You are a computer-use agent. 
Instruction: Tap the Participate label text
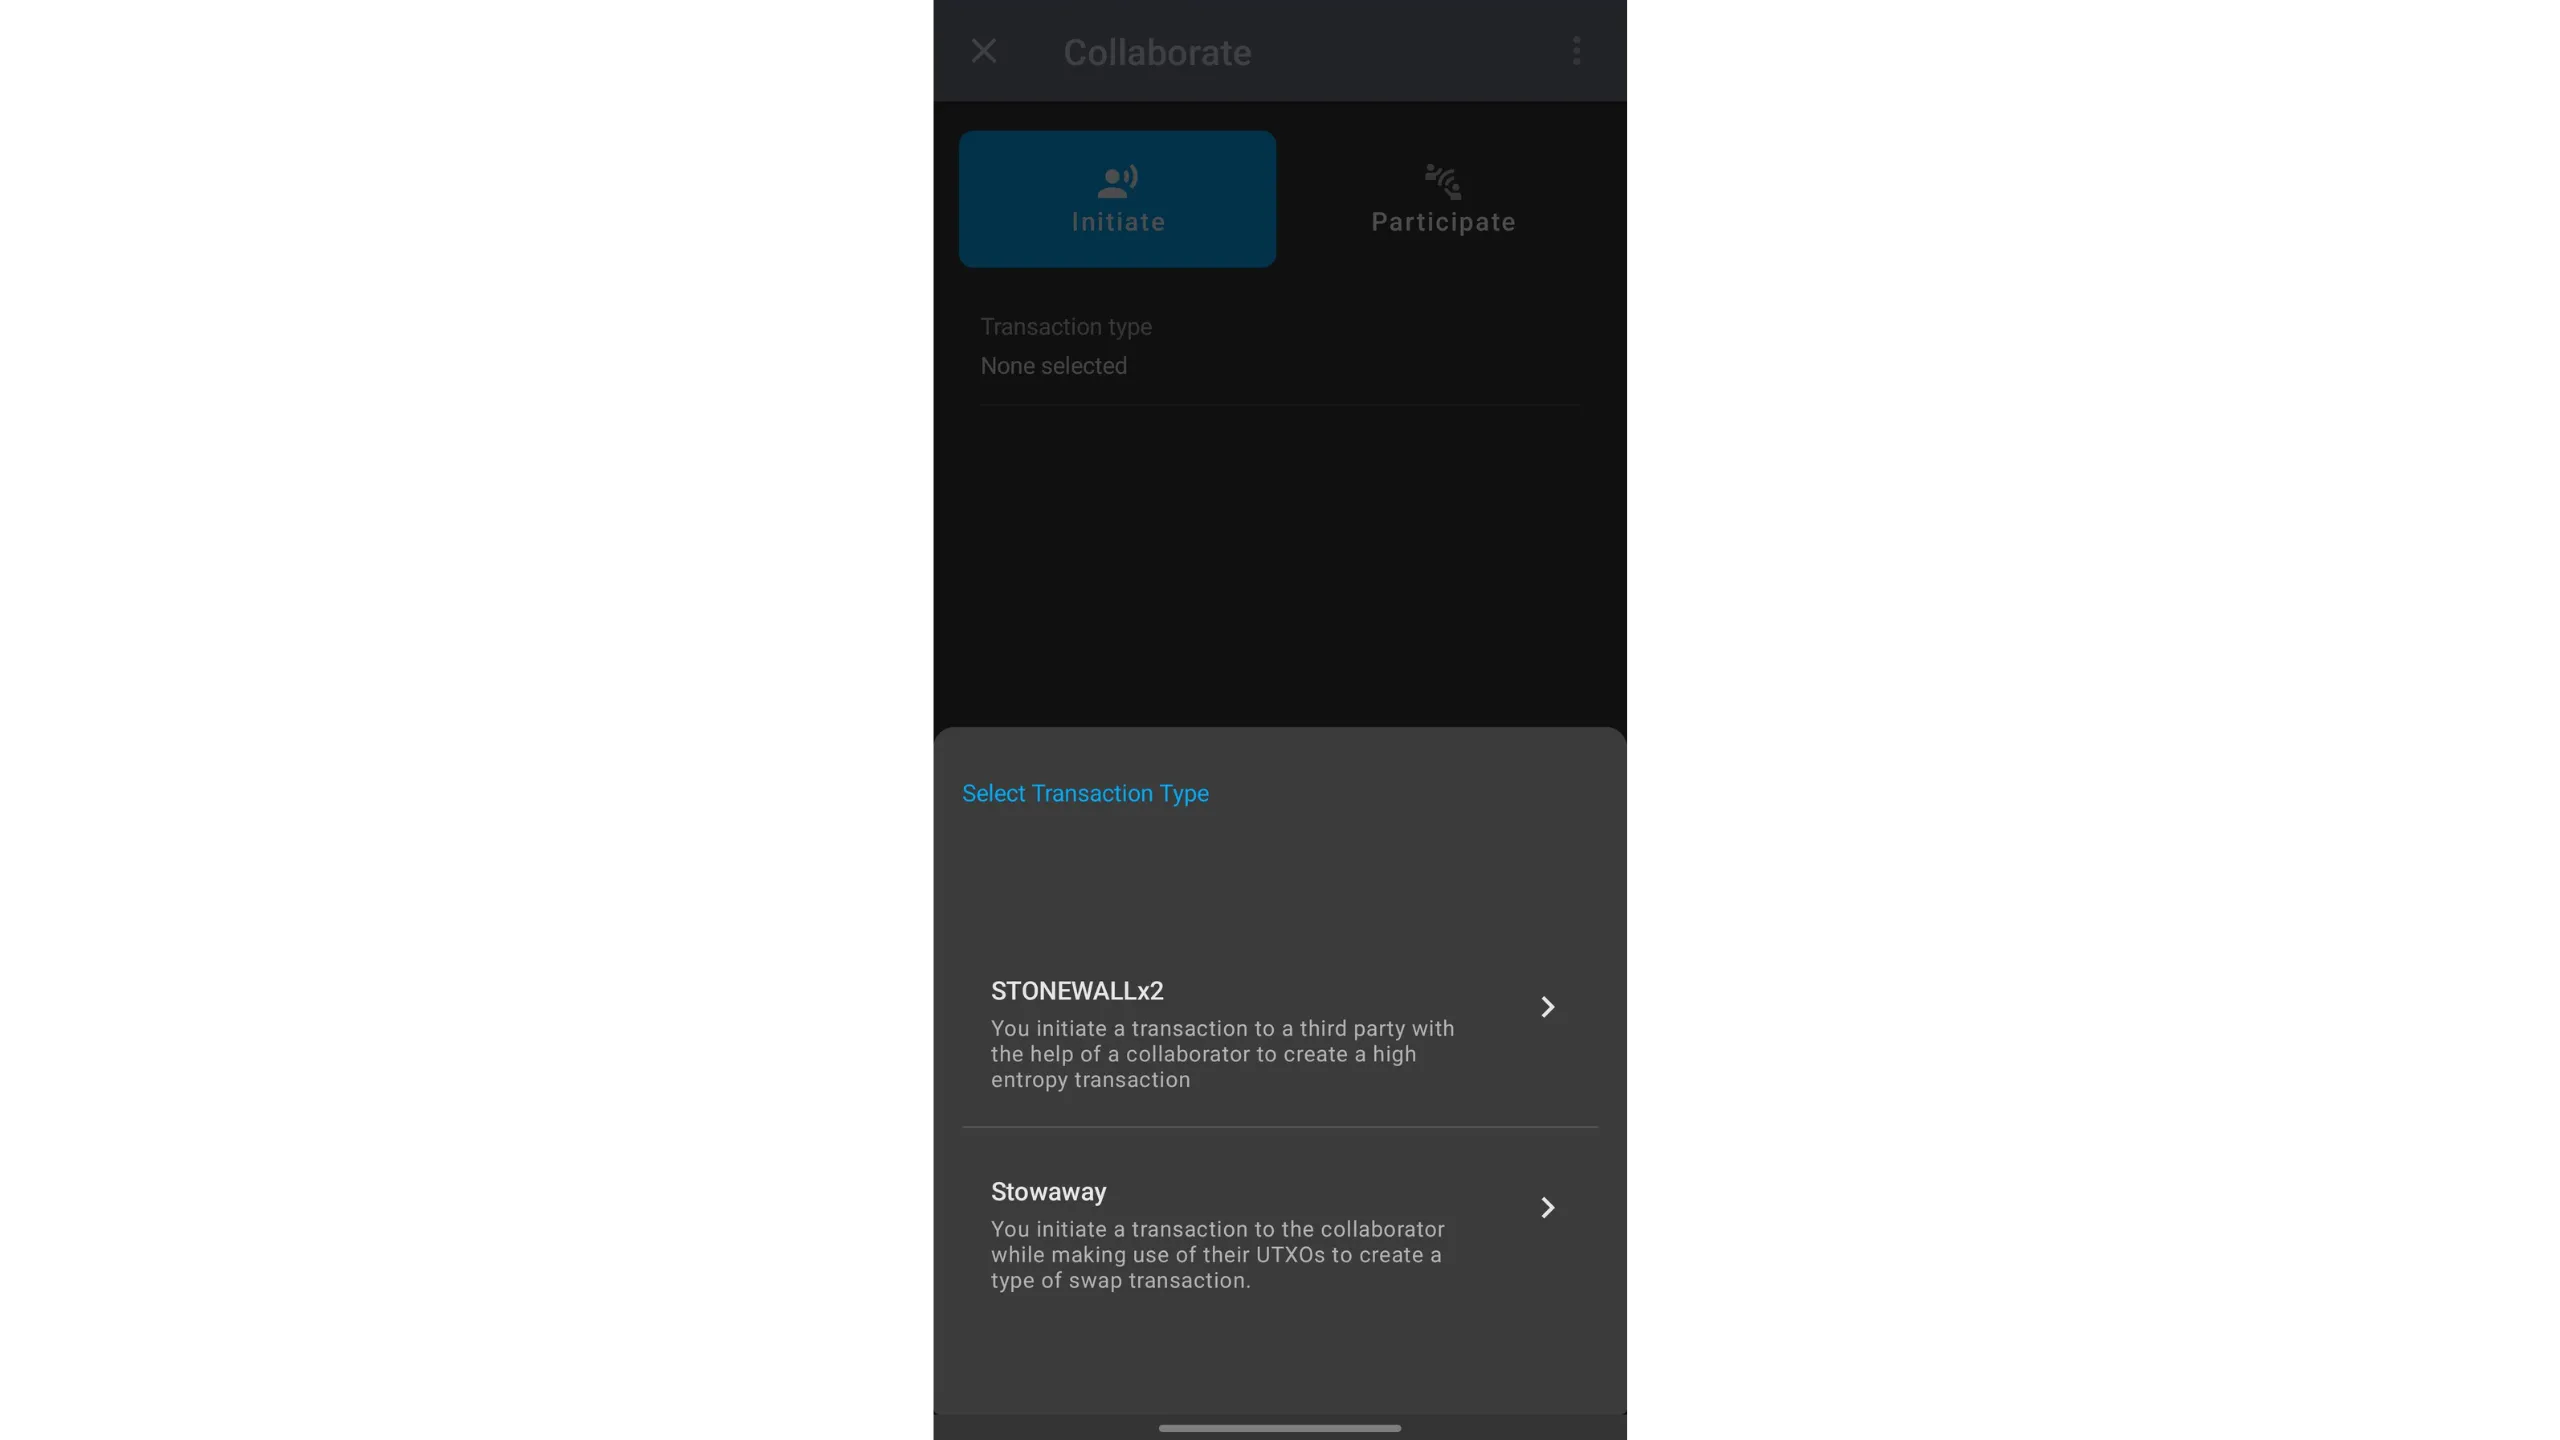tap(1443, 222)
